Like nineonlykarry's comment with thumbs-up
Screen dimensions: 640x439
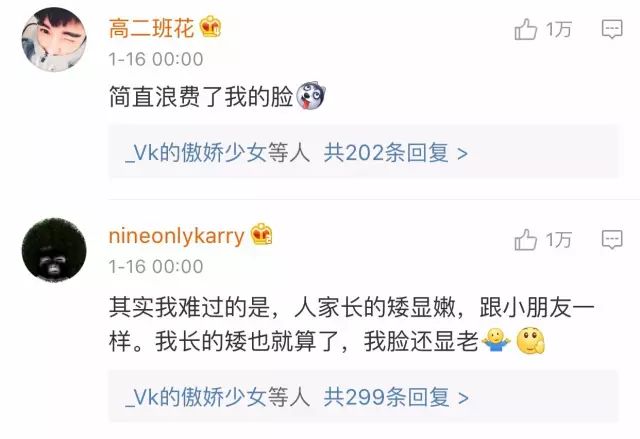tap(525, 239)
